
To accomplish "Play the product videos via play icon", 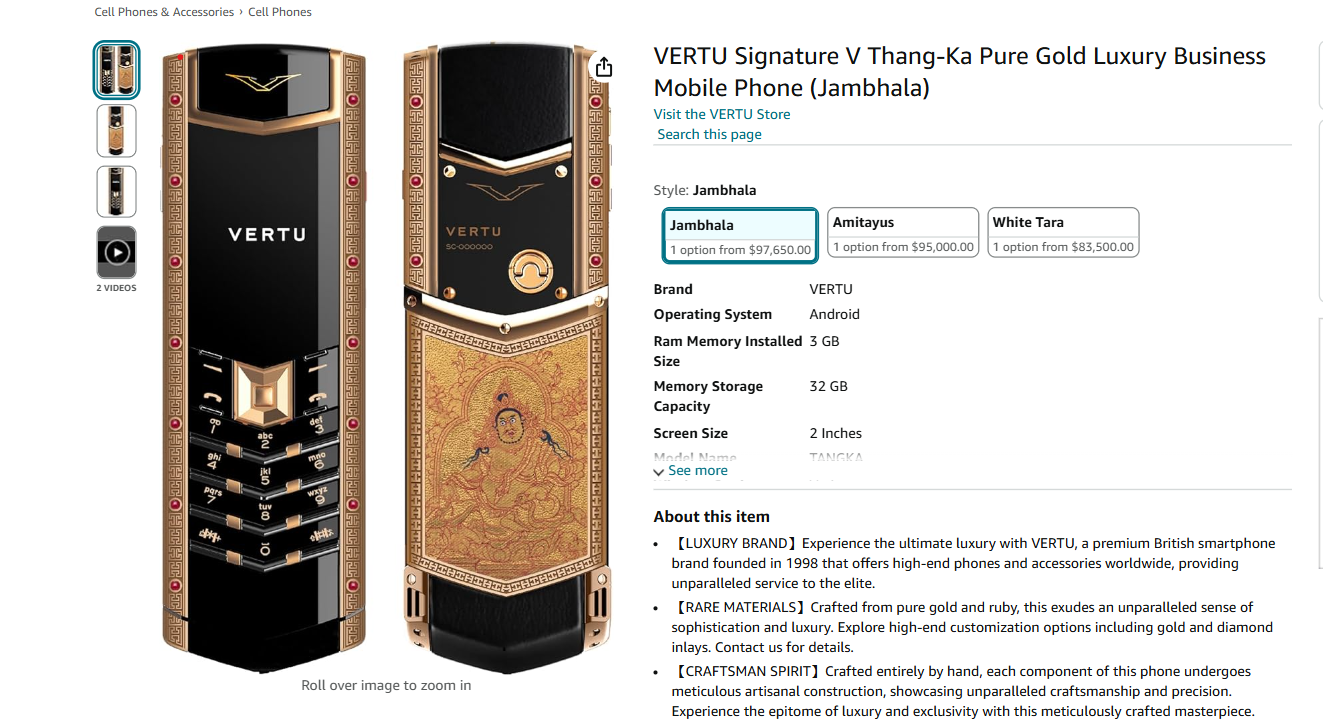I will [x=116, y=252].
